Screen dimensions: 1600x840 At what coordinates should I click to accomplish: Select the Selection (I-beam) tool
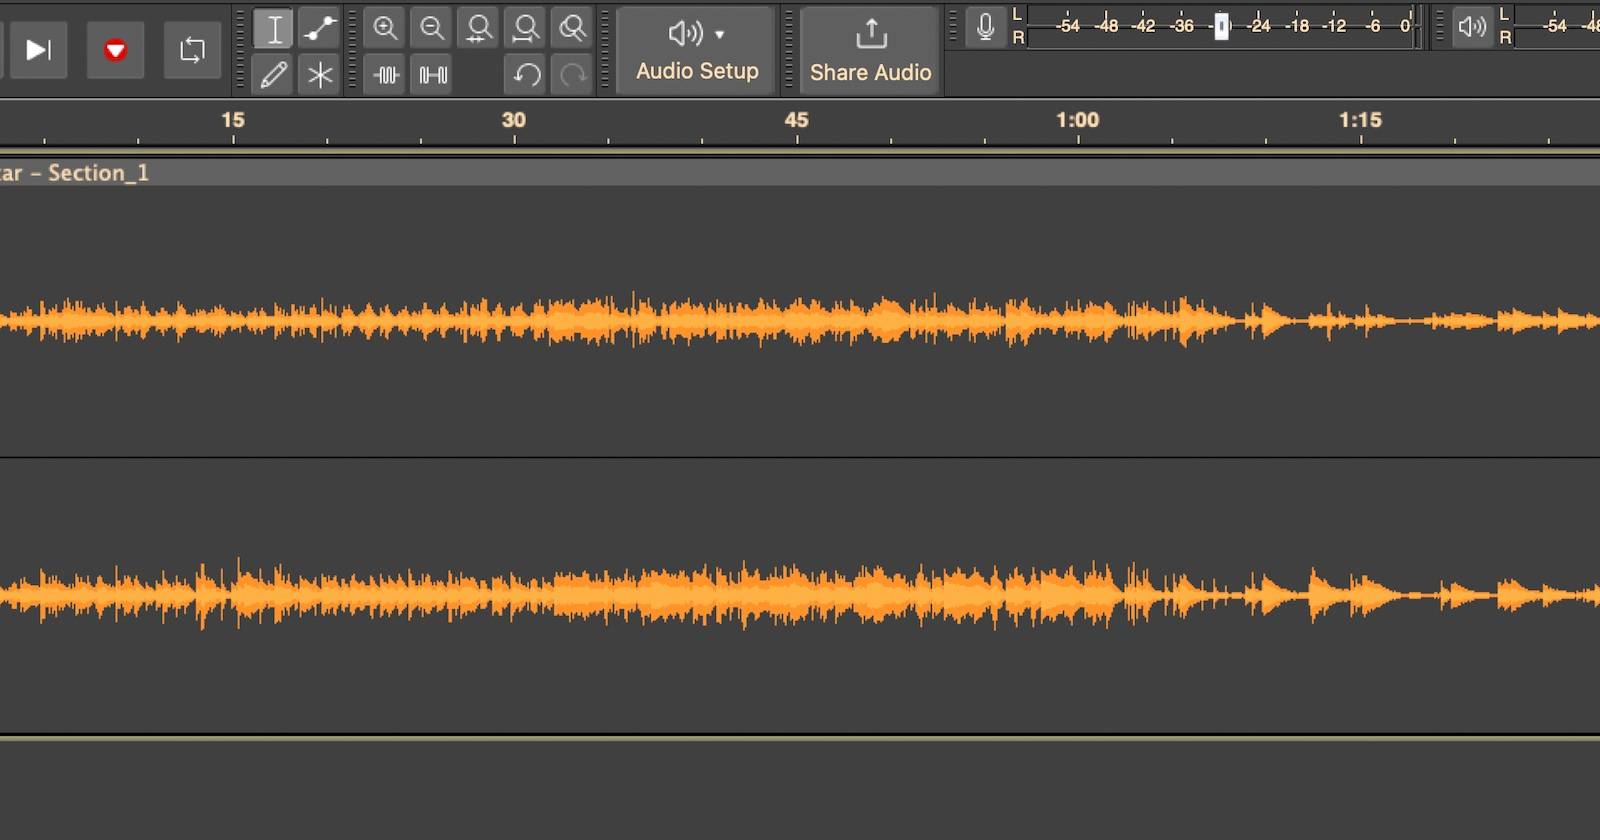tap(273, 29)
